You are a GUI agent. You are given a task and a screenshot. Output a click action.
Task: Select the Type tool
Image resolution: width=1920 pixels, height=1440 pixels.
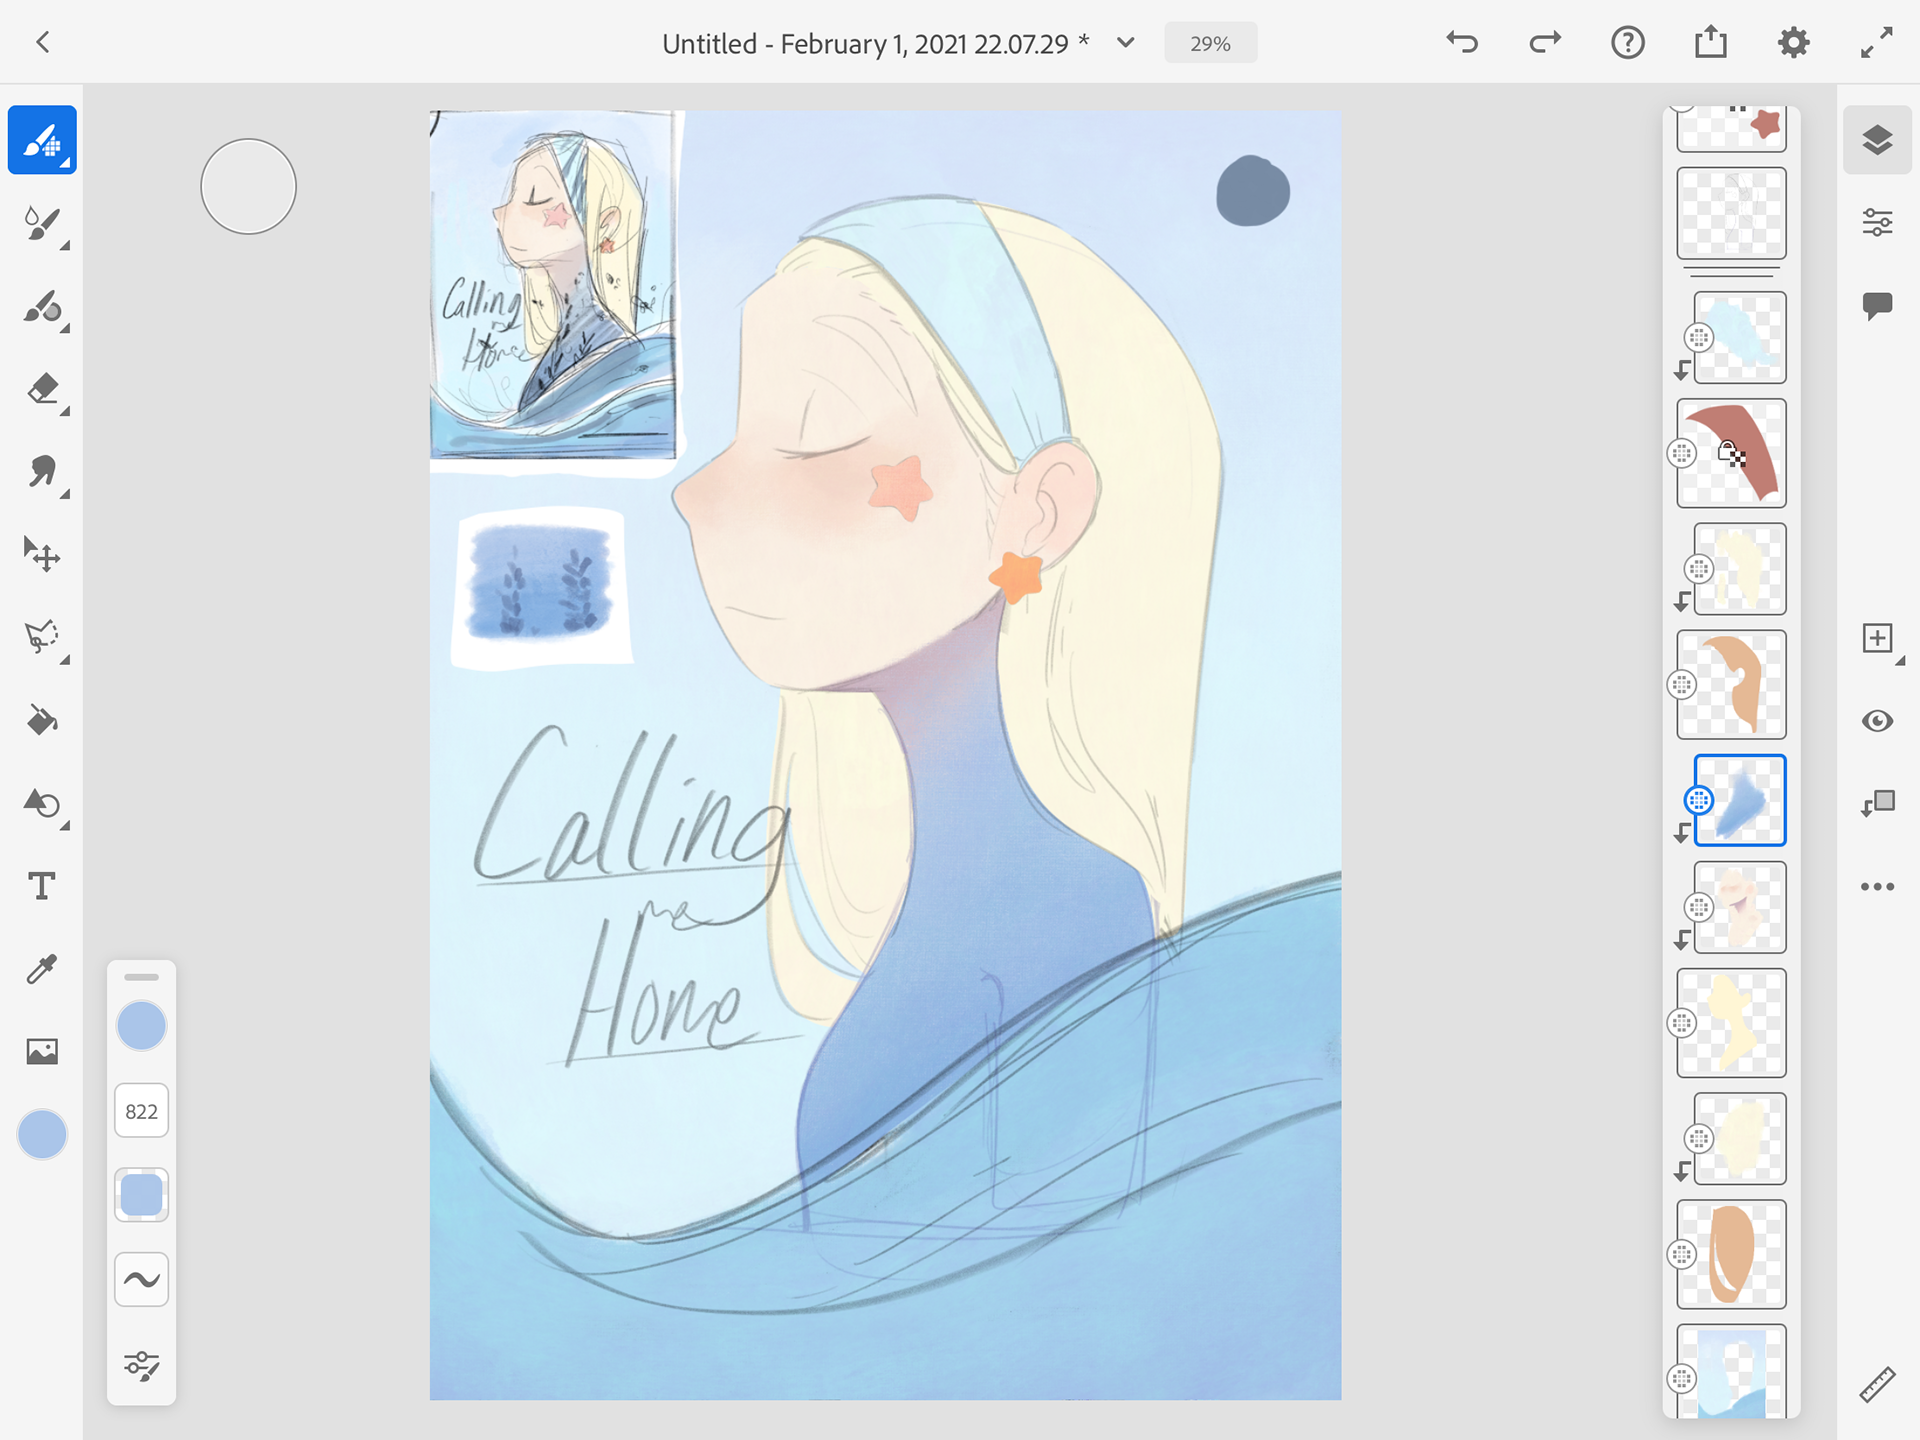(42, 886)
